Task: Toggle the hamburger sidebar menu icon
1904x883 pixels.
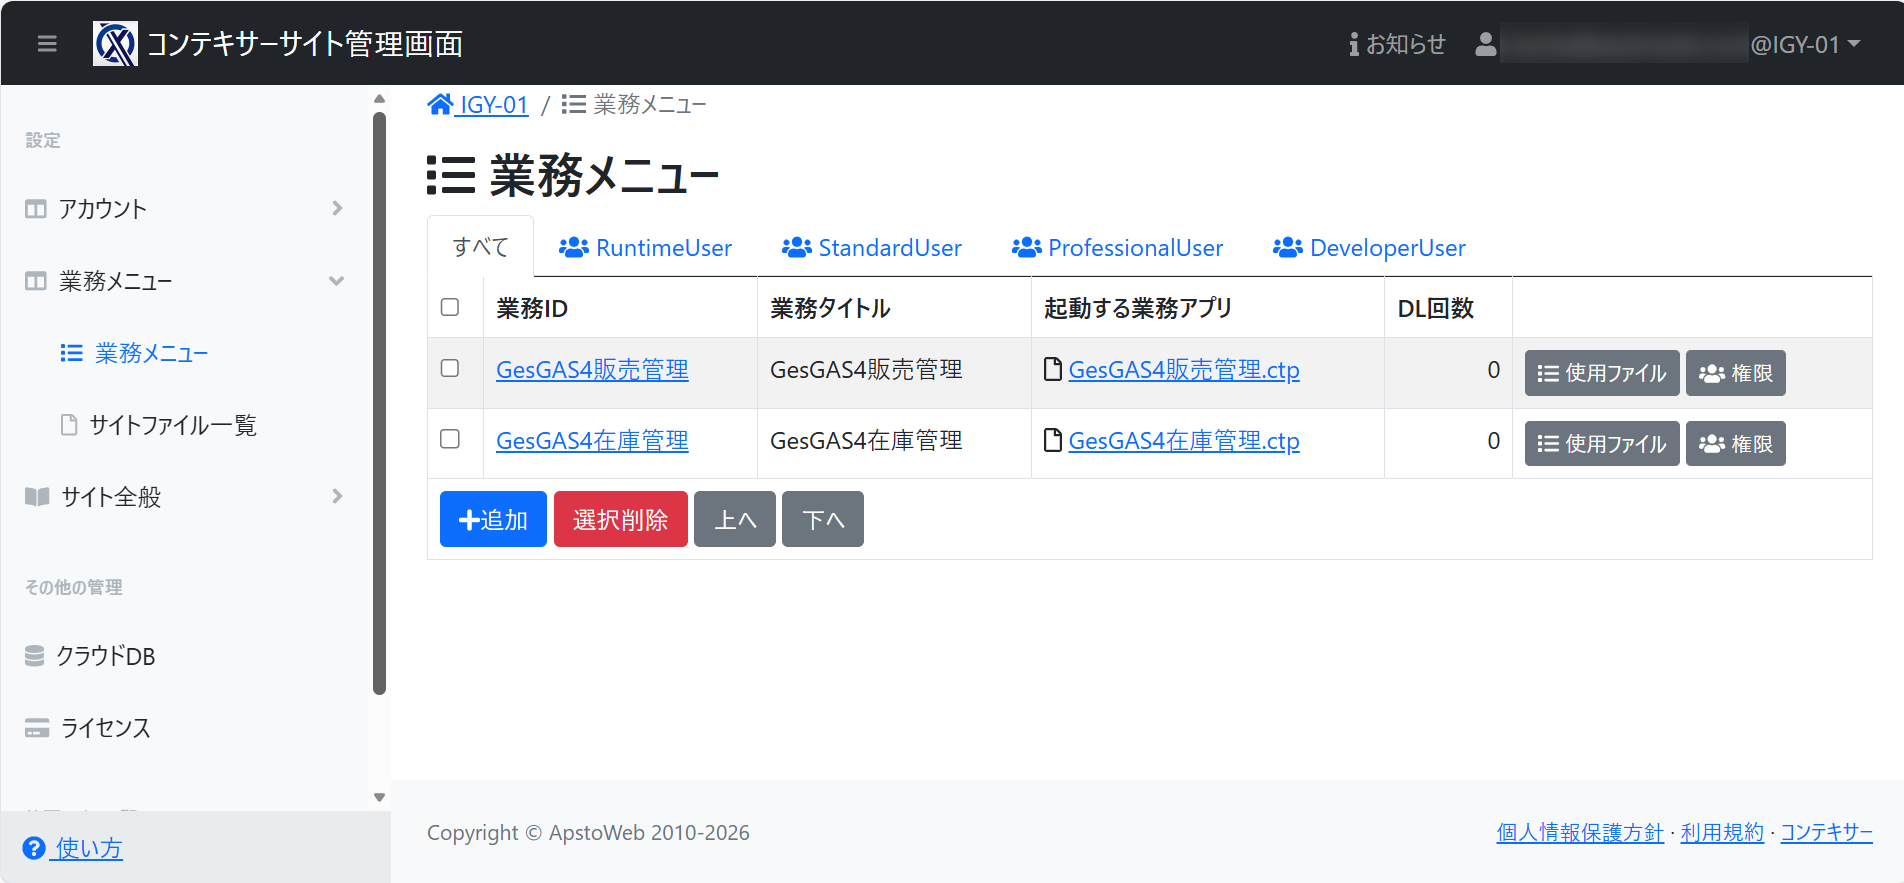Action: click(47, 44)
